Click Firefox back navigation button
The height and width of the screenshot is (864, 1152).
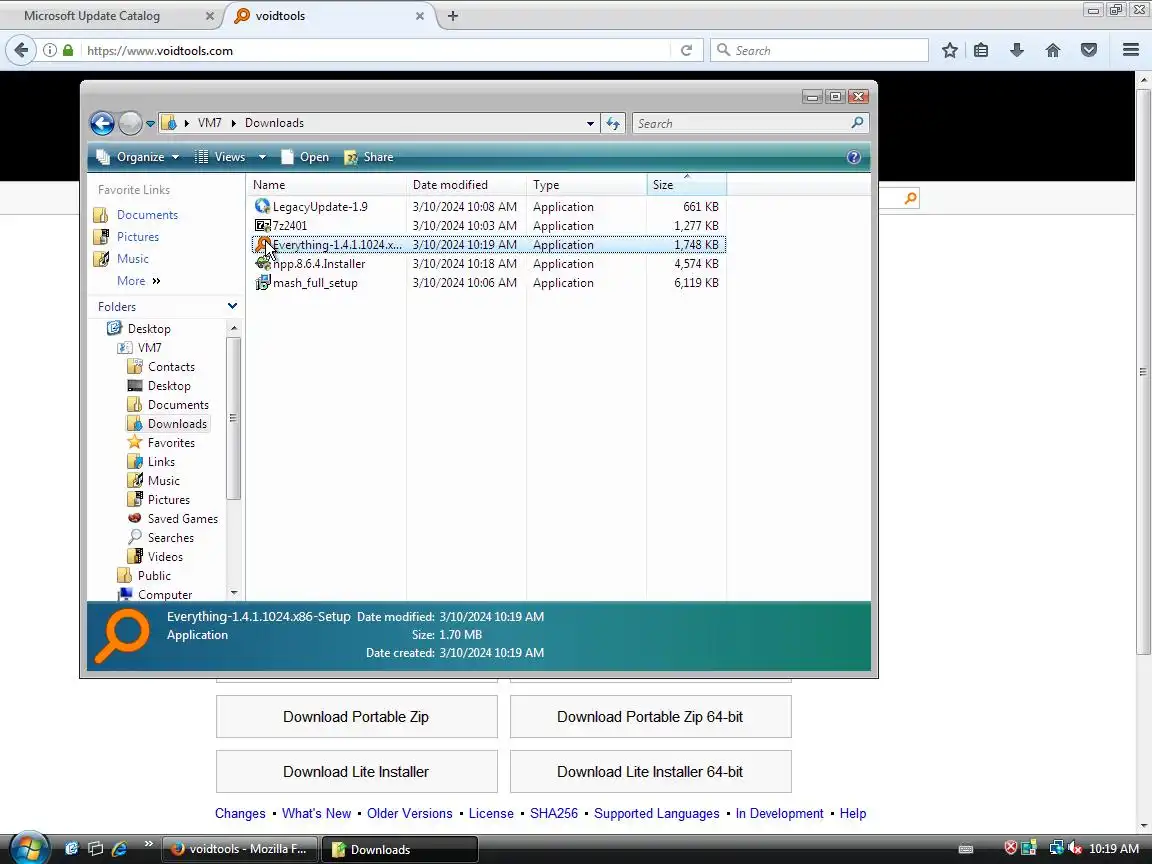21,50
